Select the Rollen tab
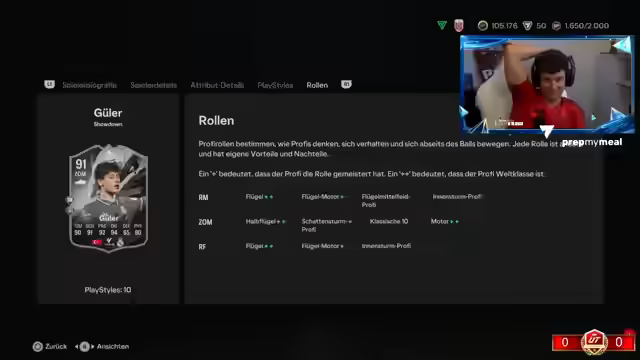Viewport: 640px width, 360px height. pos(317,85)
